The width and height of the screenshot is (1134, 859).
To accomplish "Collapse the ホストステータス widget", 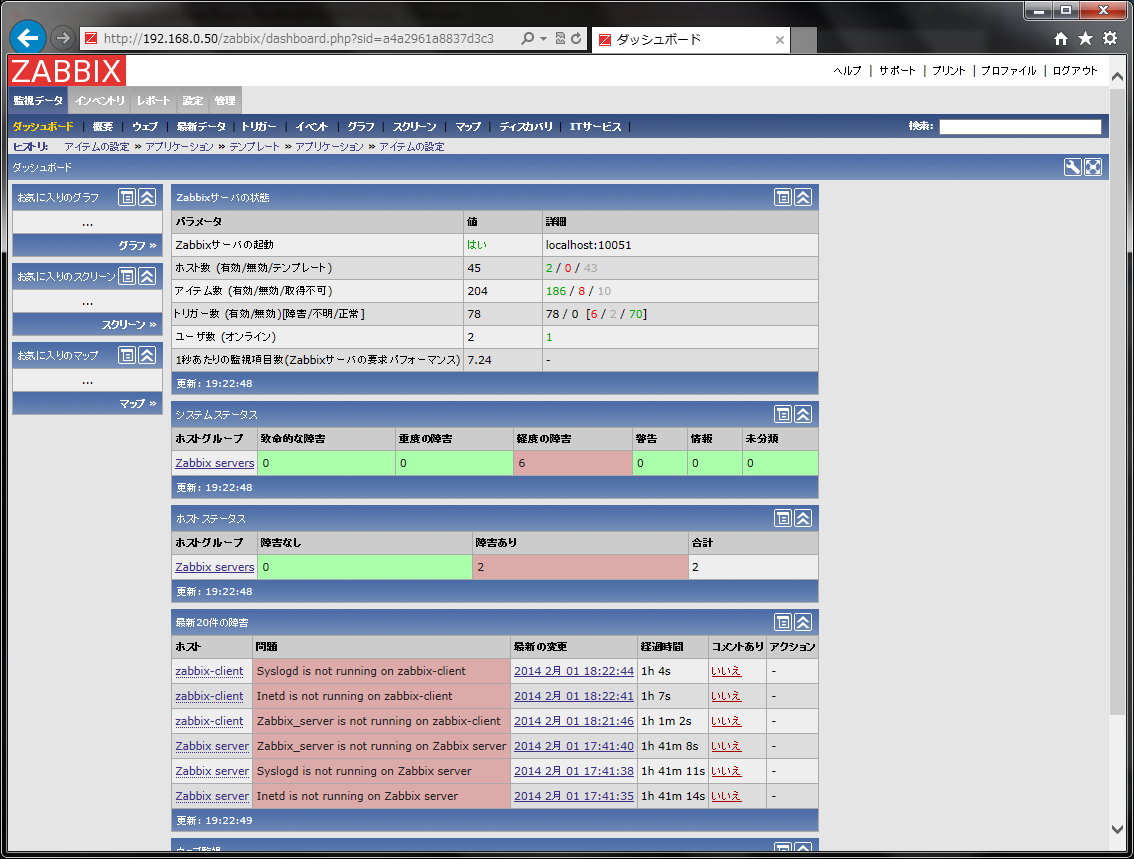I will [803, 518].
